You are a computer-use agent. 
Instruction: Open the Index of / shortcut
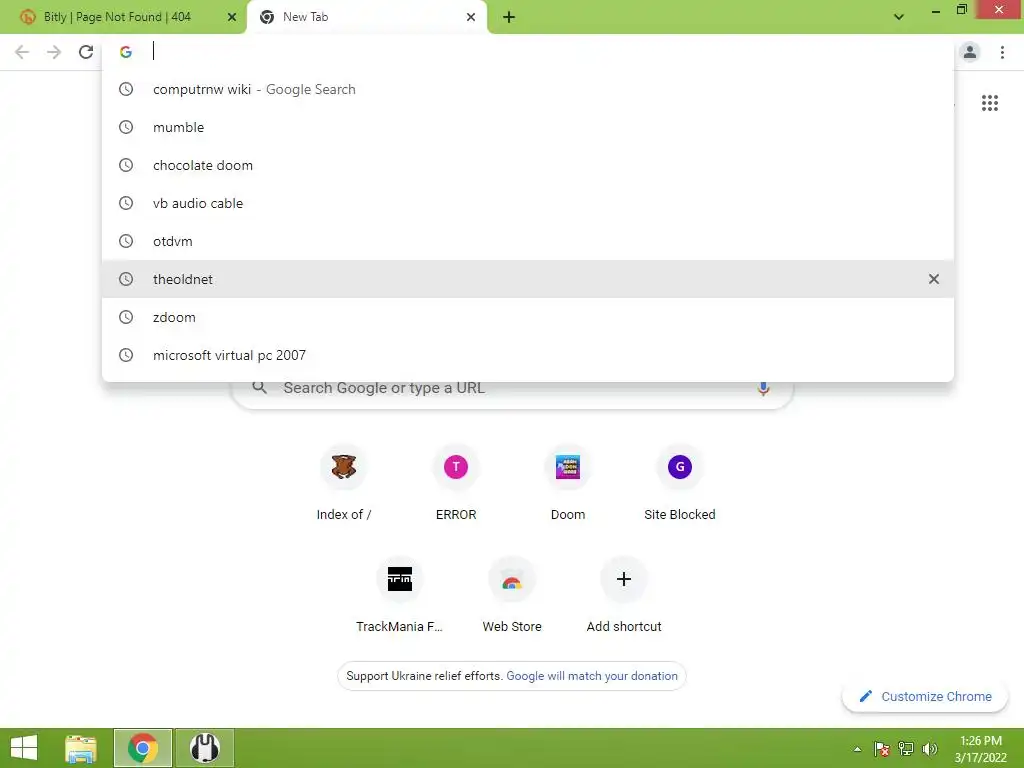[x=344, y=483]
